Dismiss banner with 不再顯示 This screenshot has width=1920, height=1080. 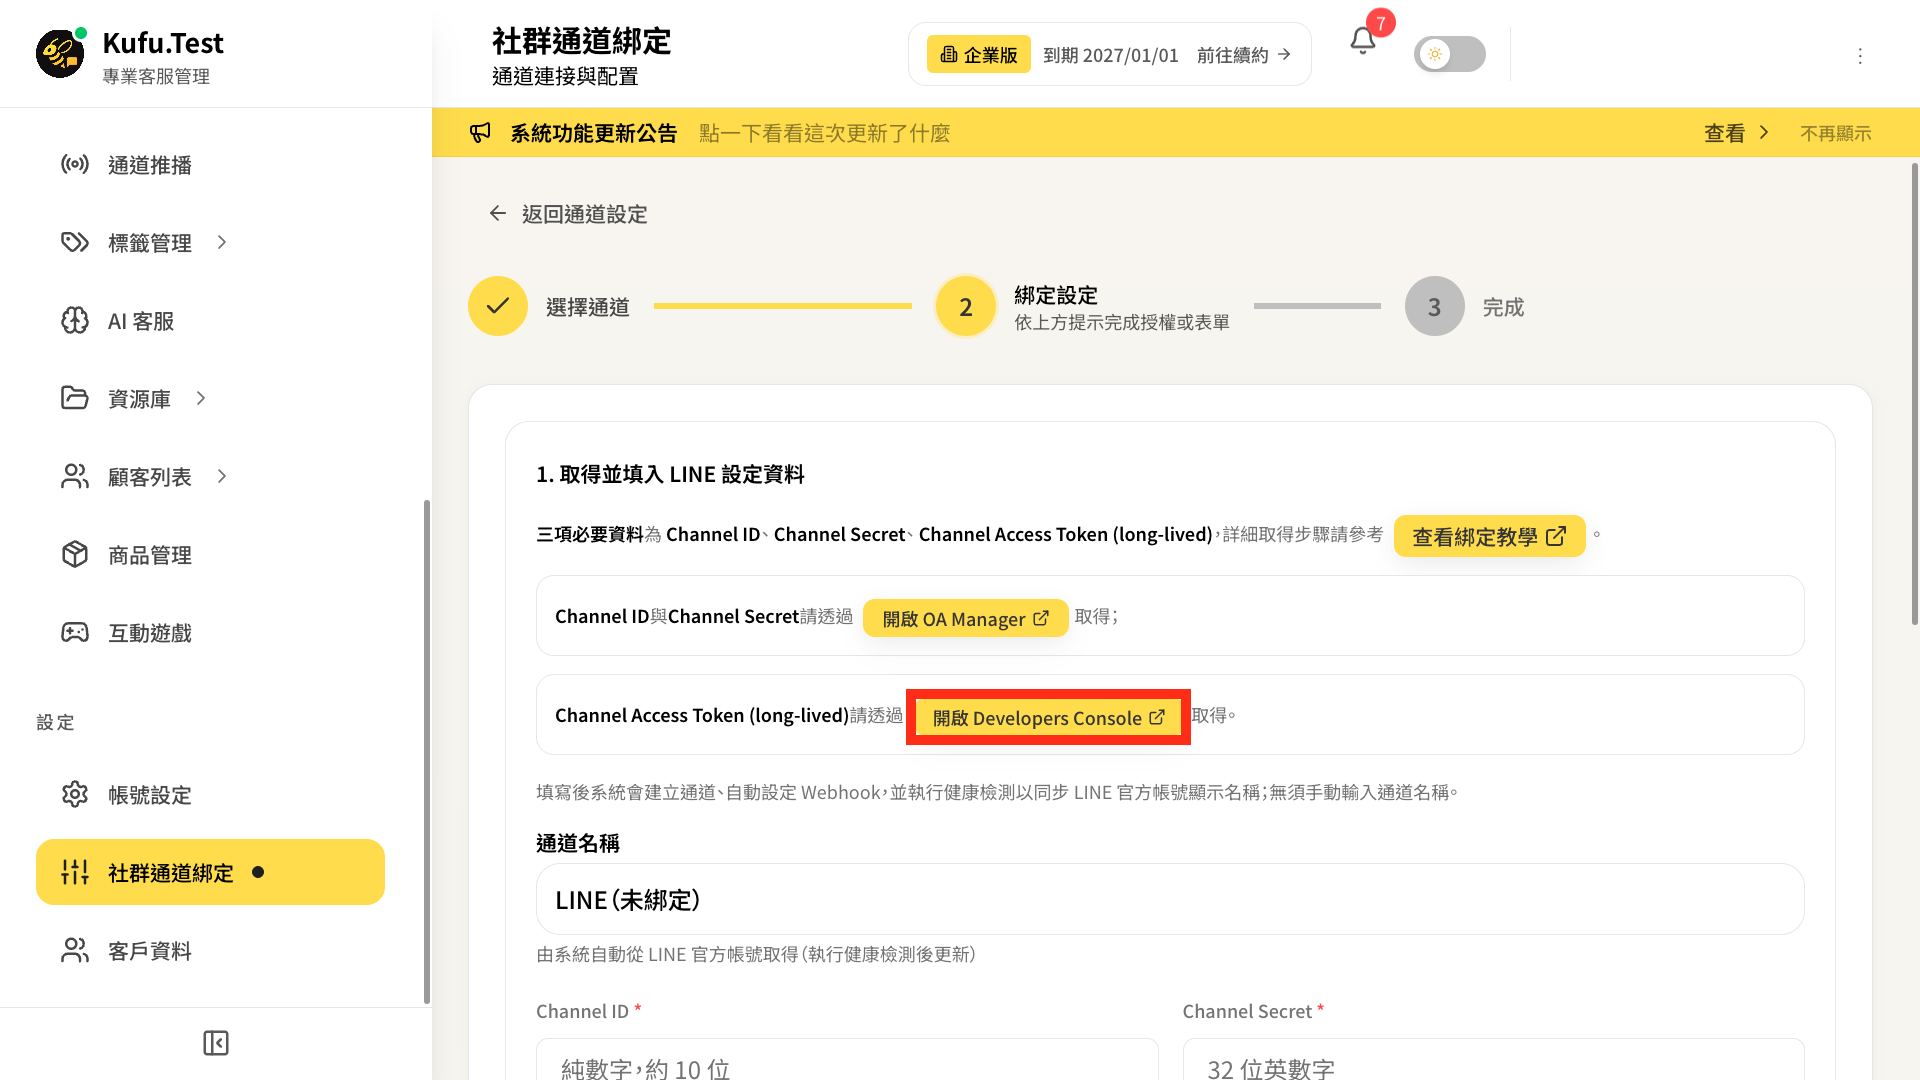(1836, 133)
